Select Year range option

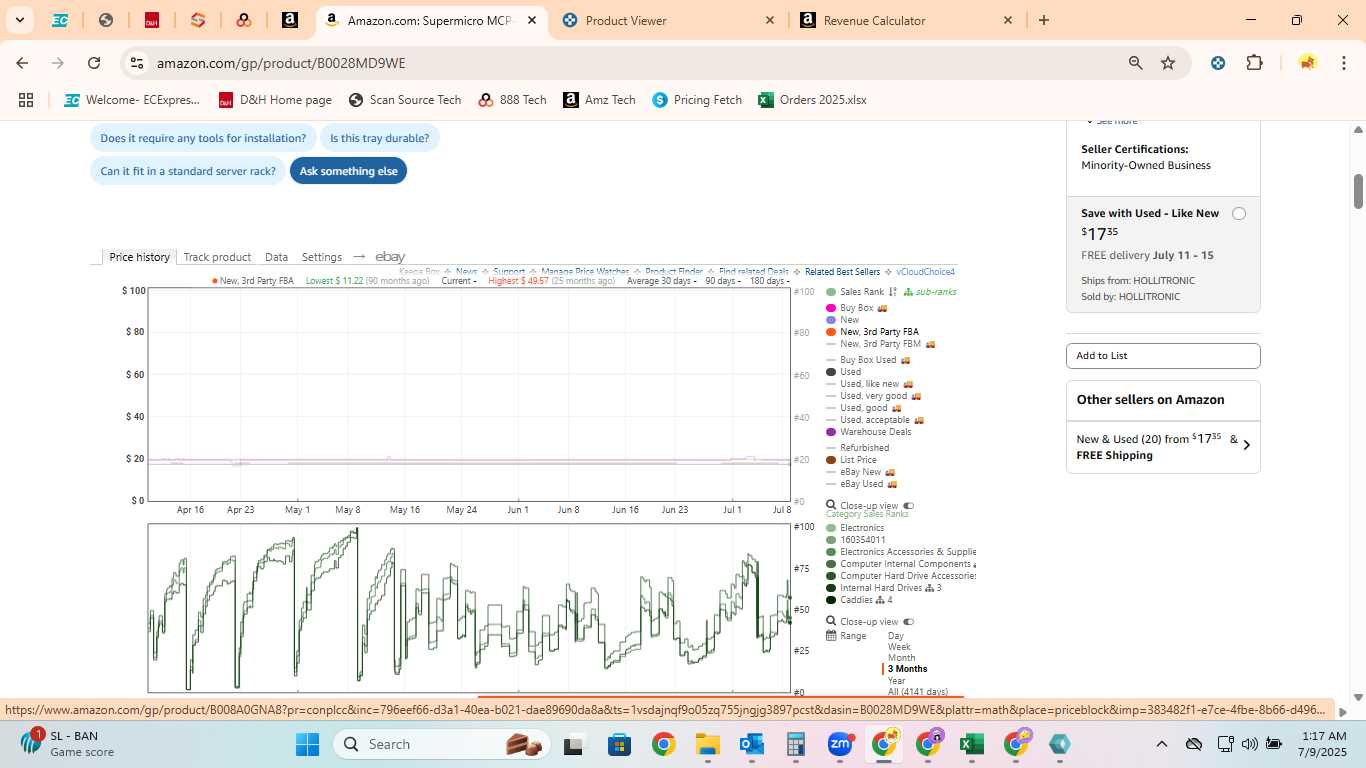point(896,680)
